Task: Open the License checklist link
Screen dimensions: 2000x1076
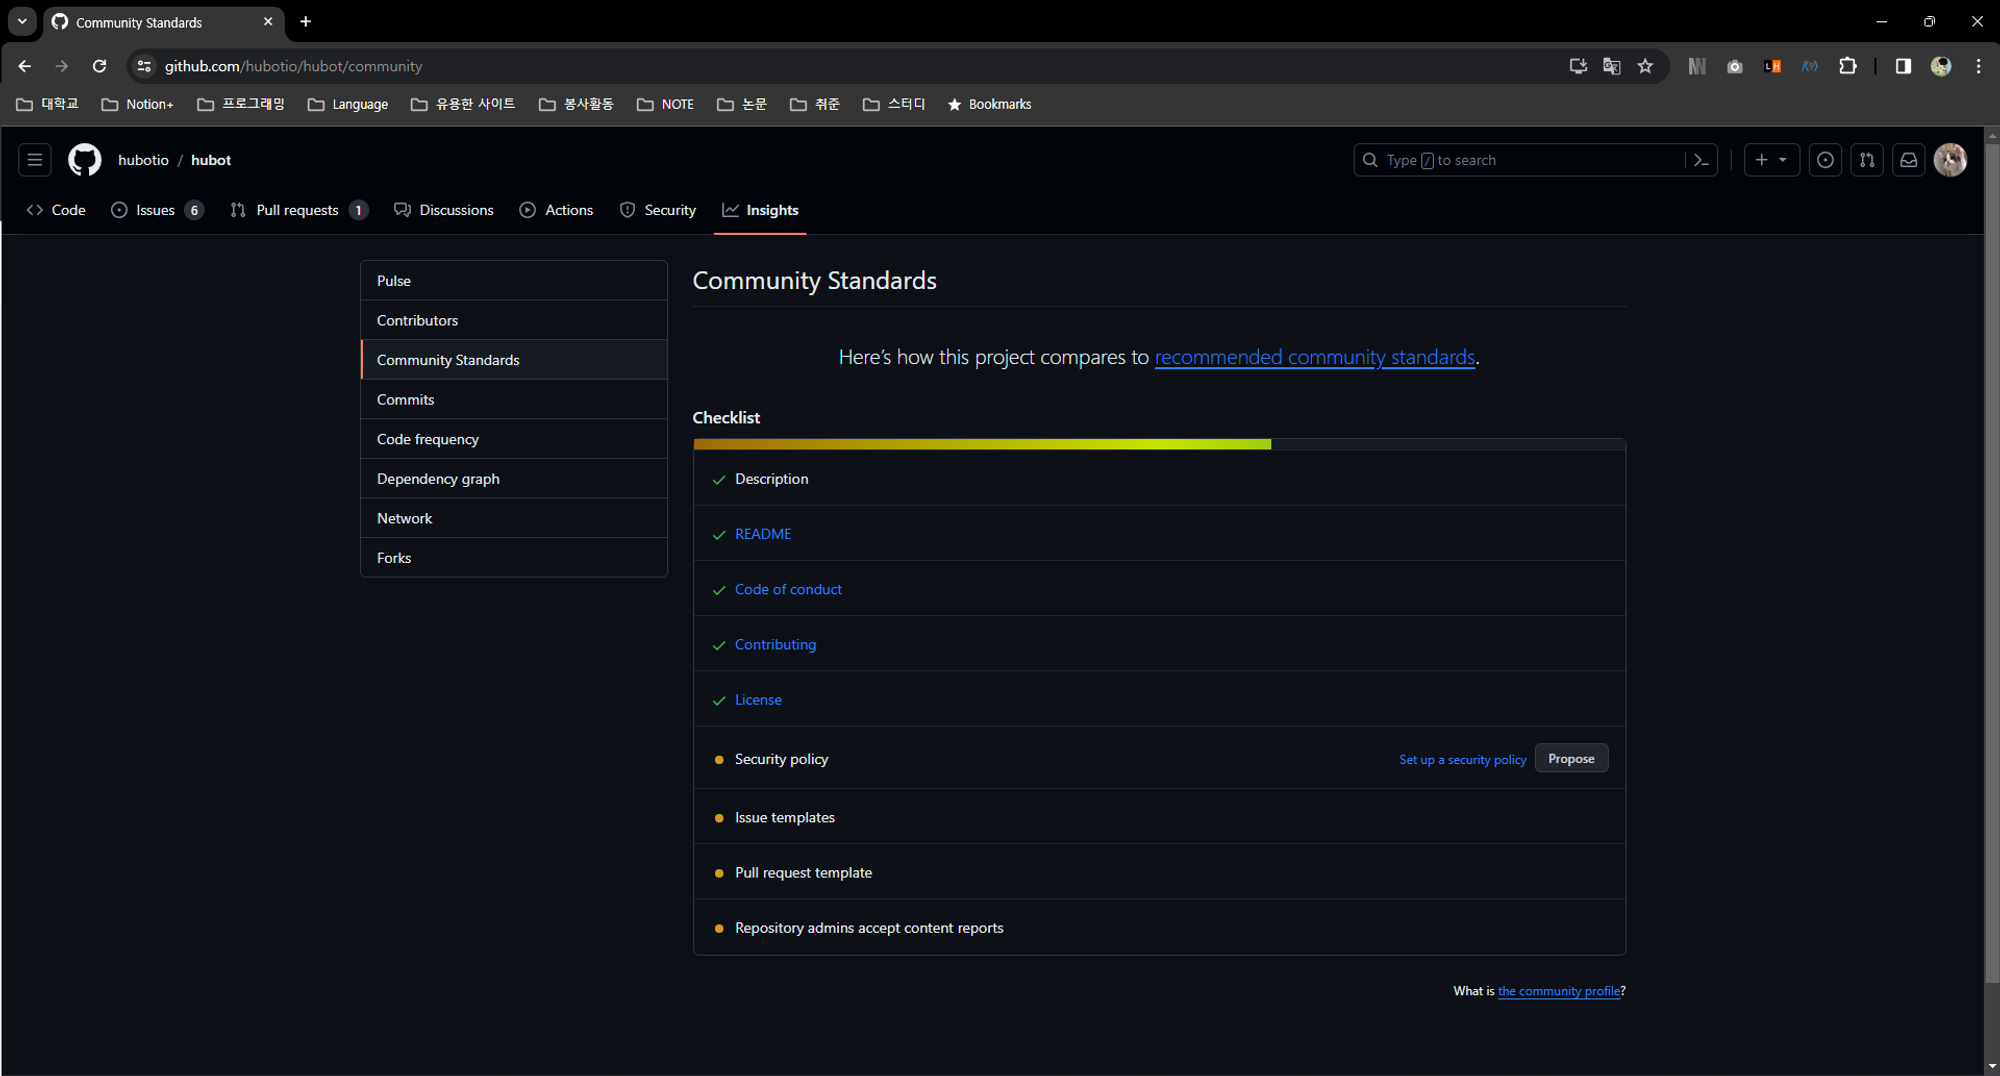Action: (x=758, y=700)
